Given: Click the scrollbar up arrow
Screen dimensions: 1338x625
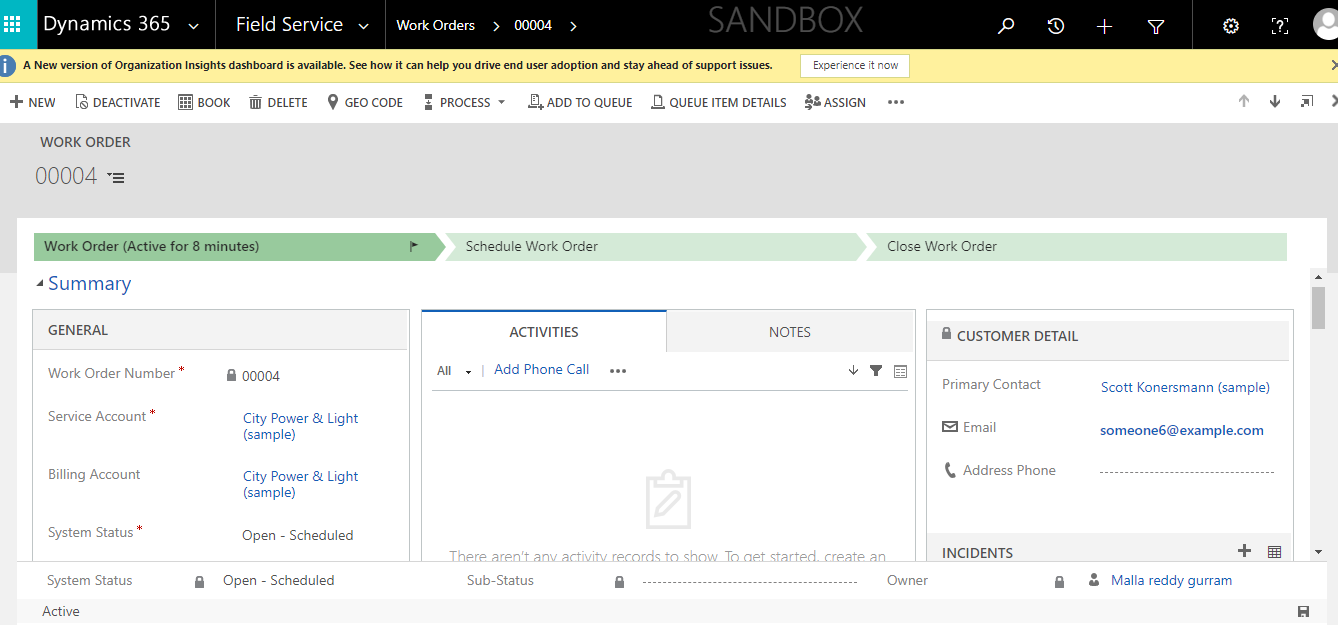Looking at the screenshot, I should coord(1318,277).
